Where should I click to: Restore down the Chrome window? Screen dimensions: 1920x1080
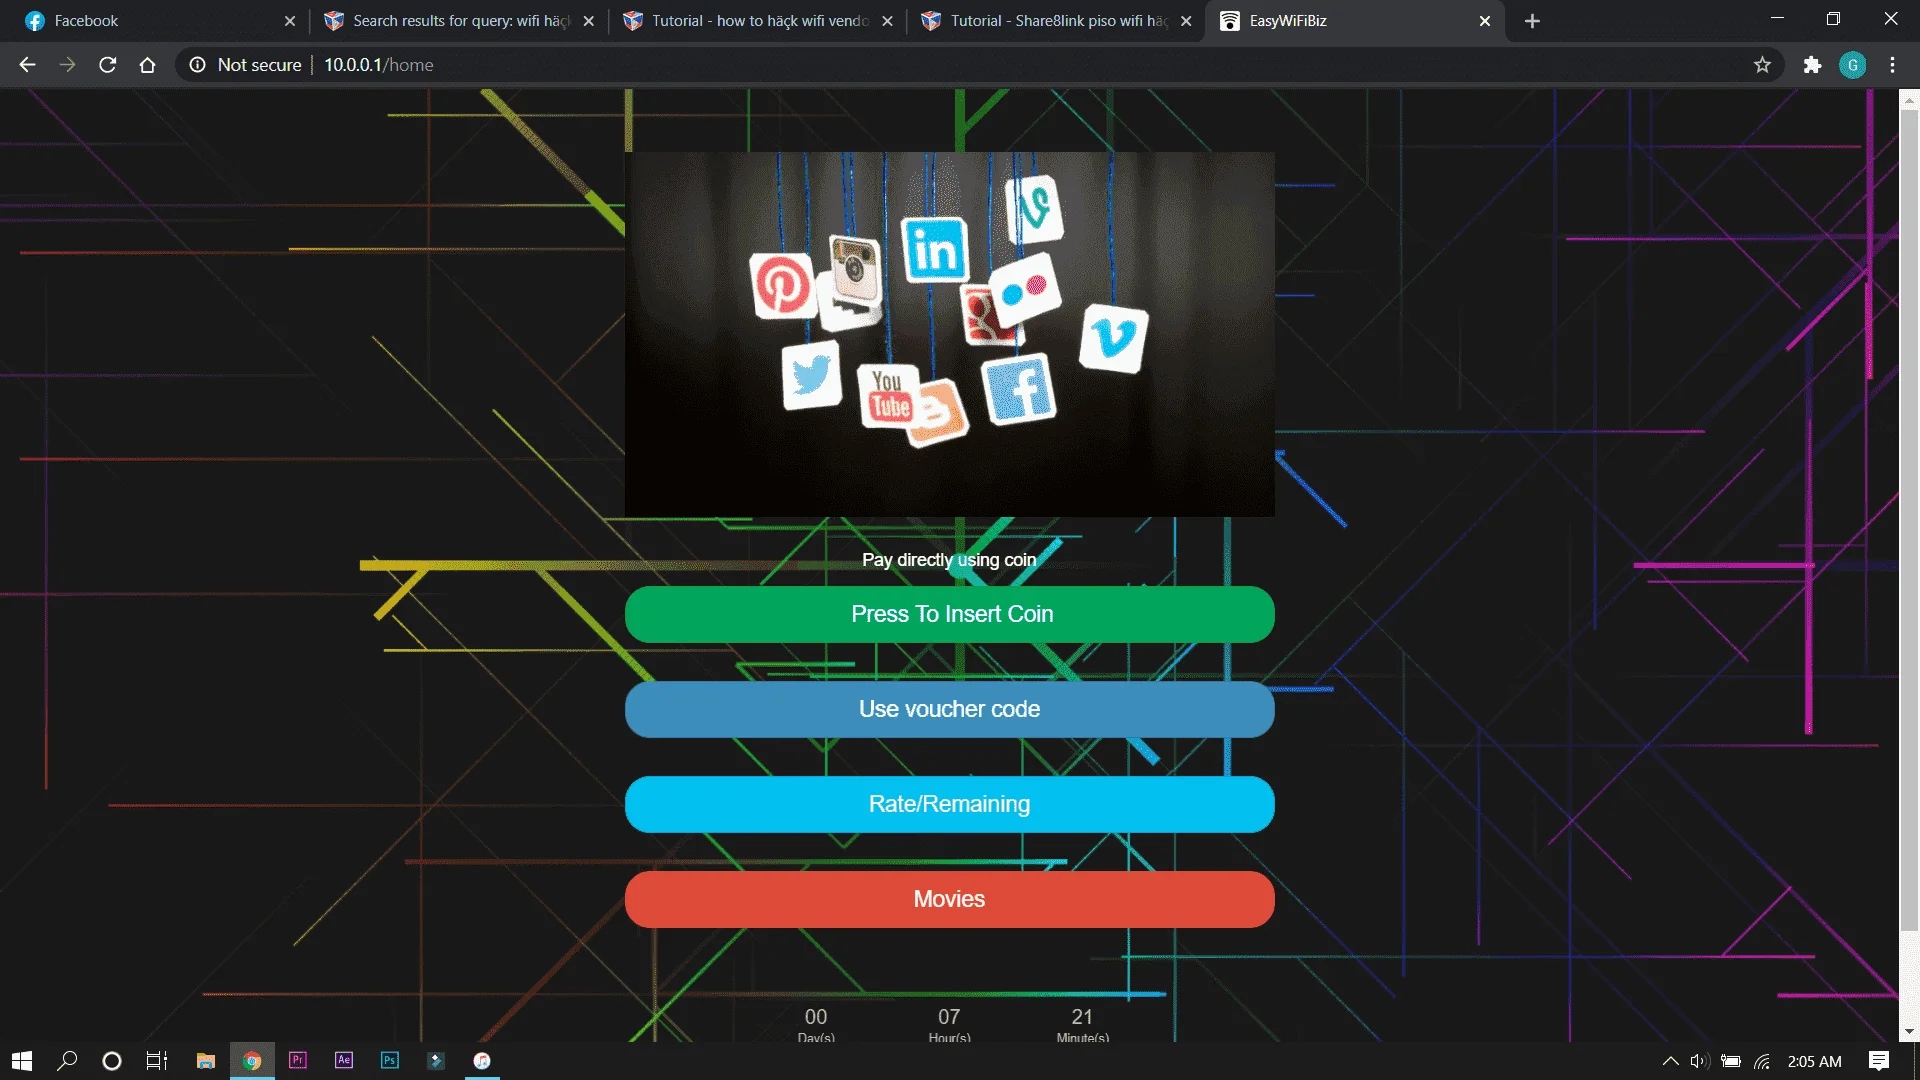tap(1833, 19)
